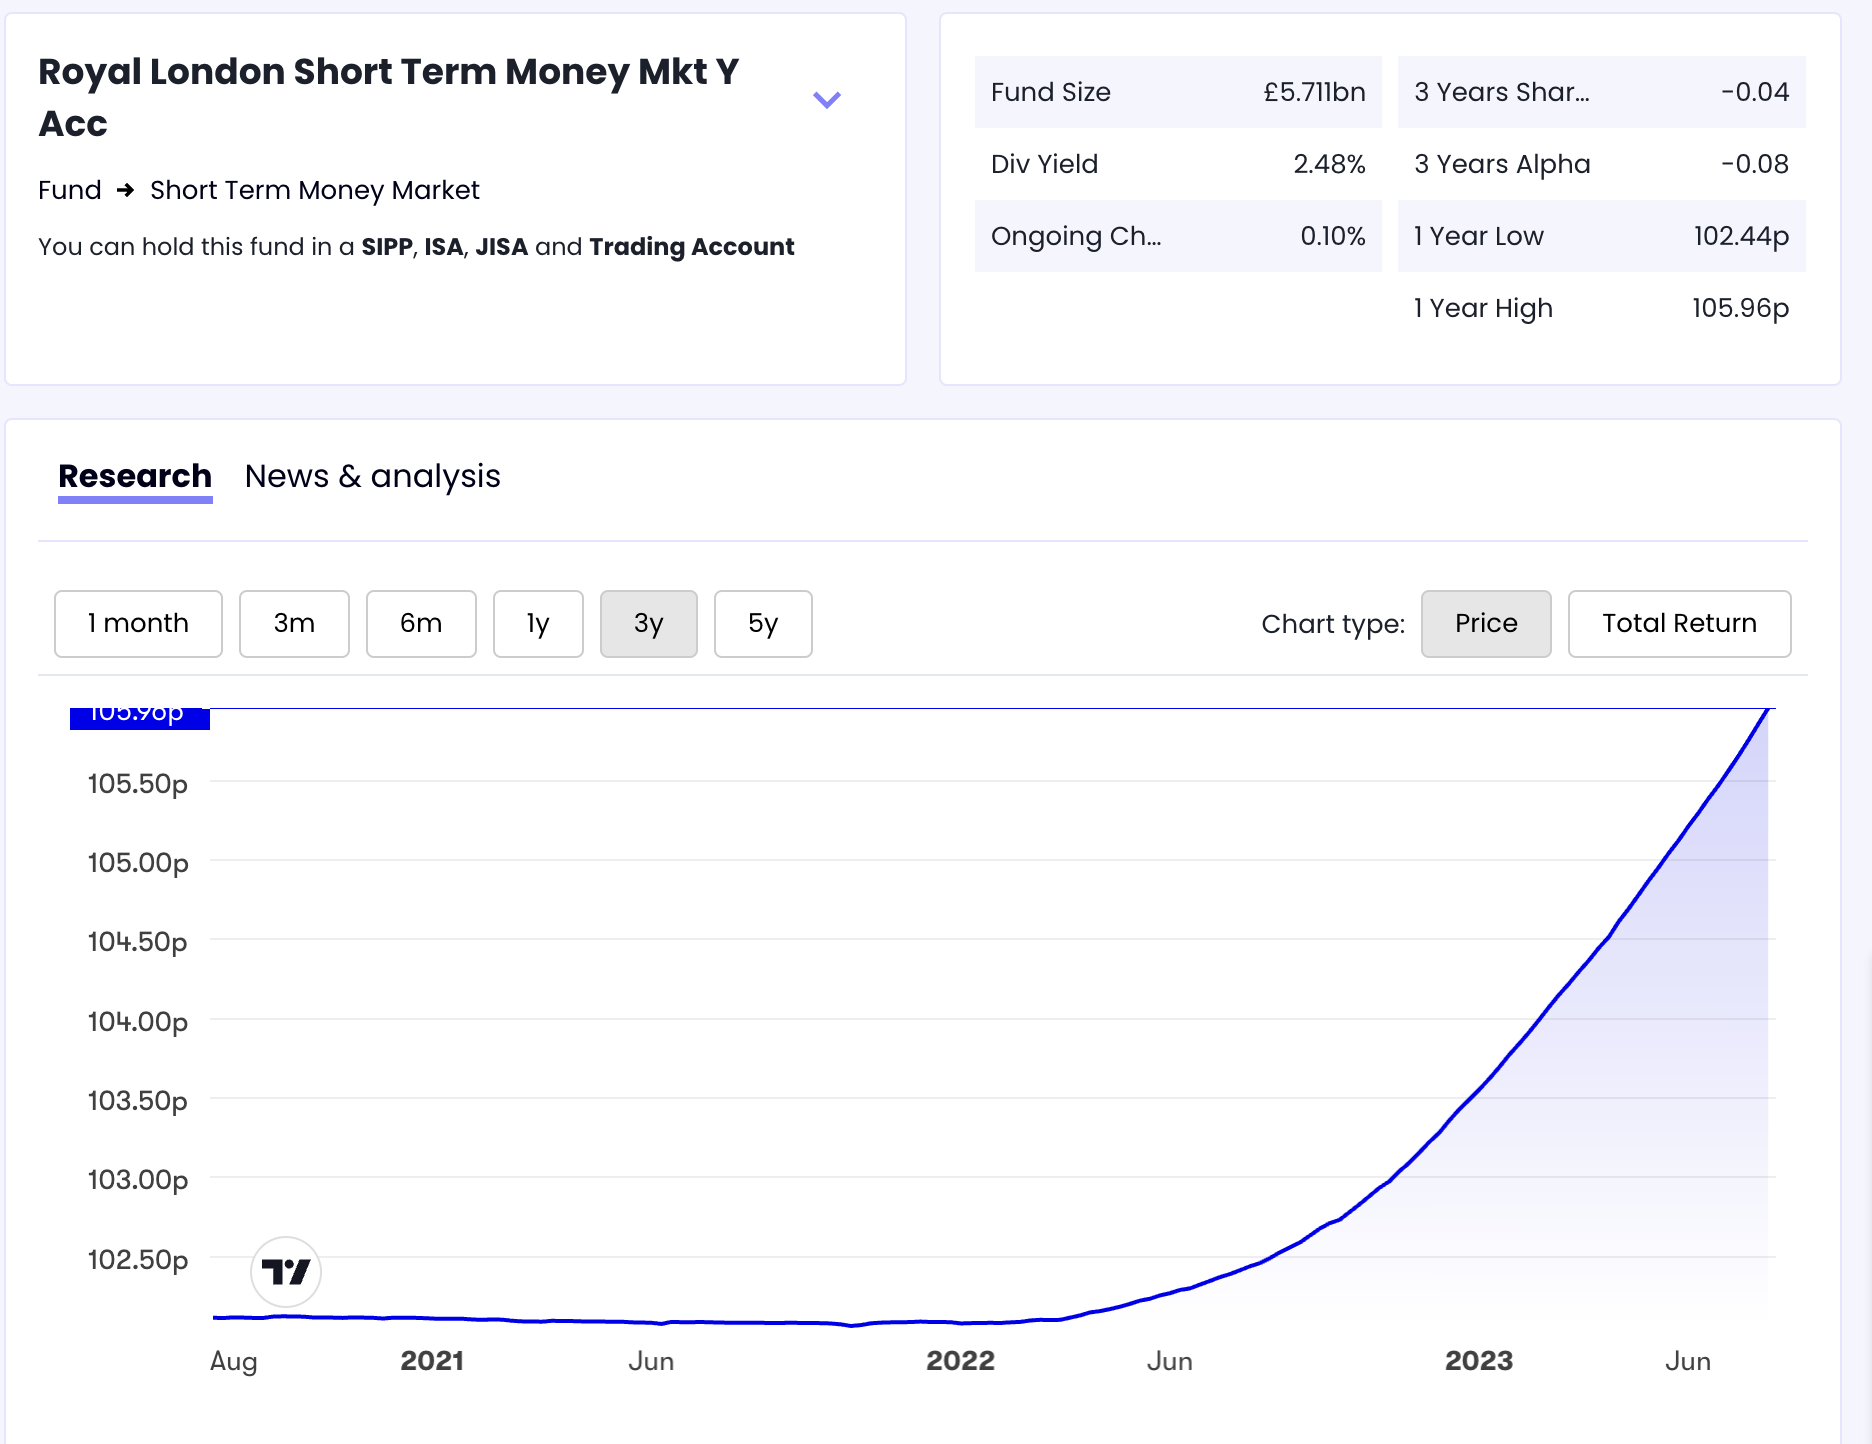Click the truncated 3 Years Shar... label
The height and width of the screenshot is (1444, 1872).
(1501, 92)
